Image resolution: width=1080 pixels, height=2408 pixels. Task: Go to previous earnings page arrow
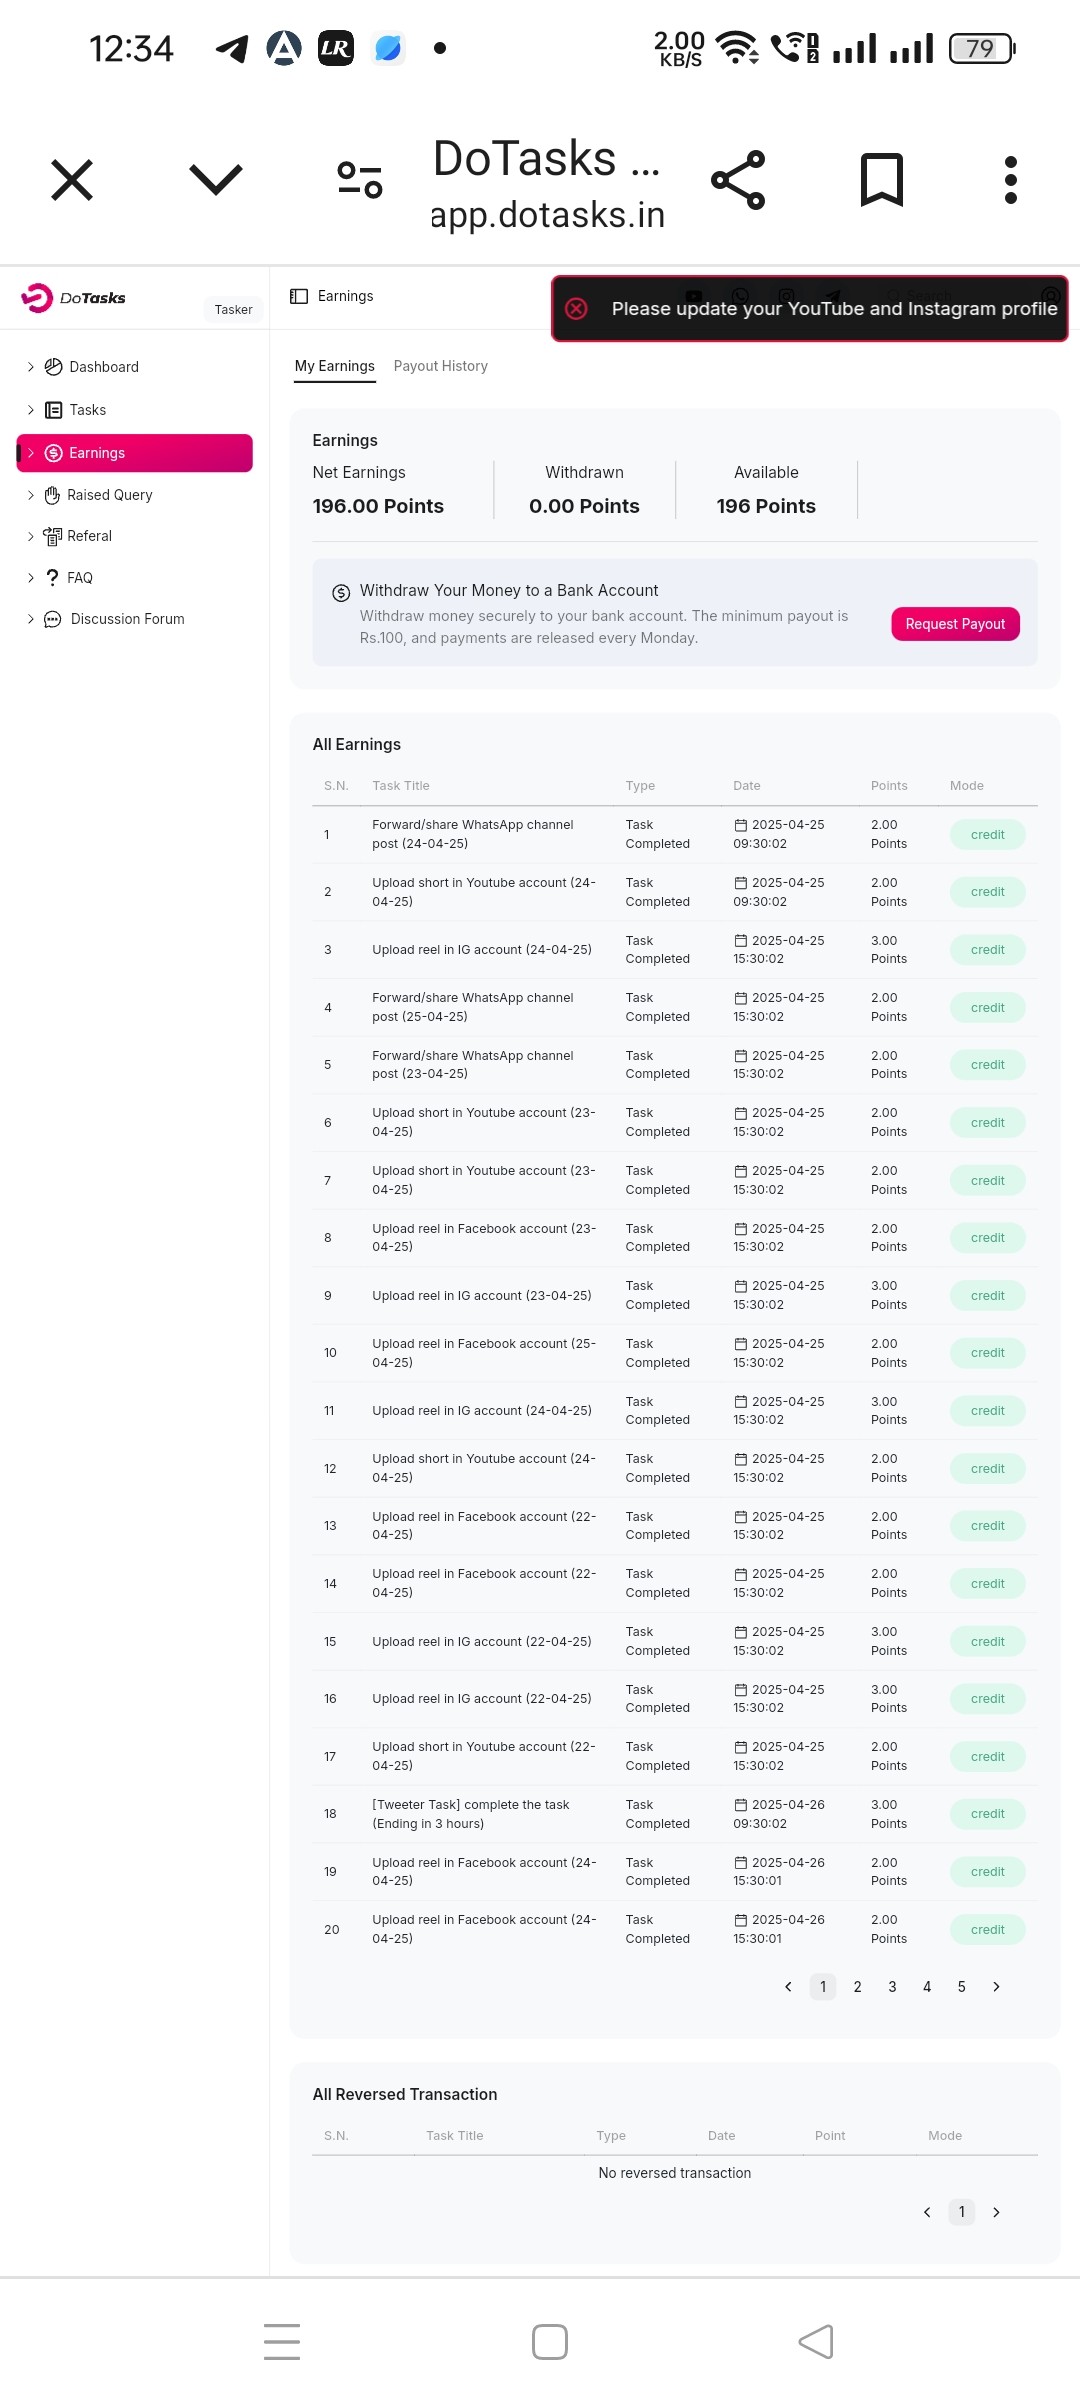click(x=788, y=1987)
